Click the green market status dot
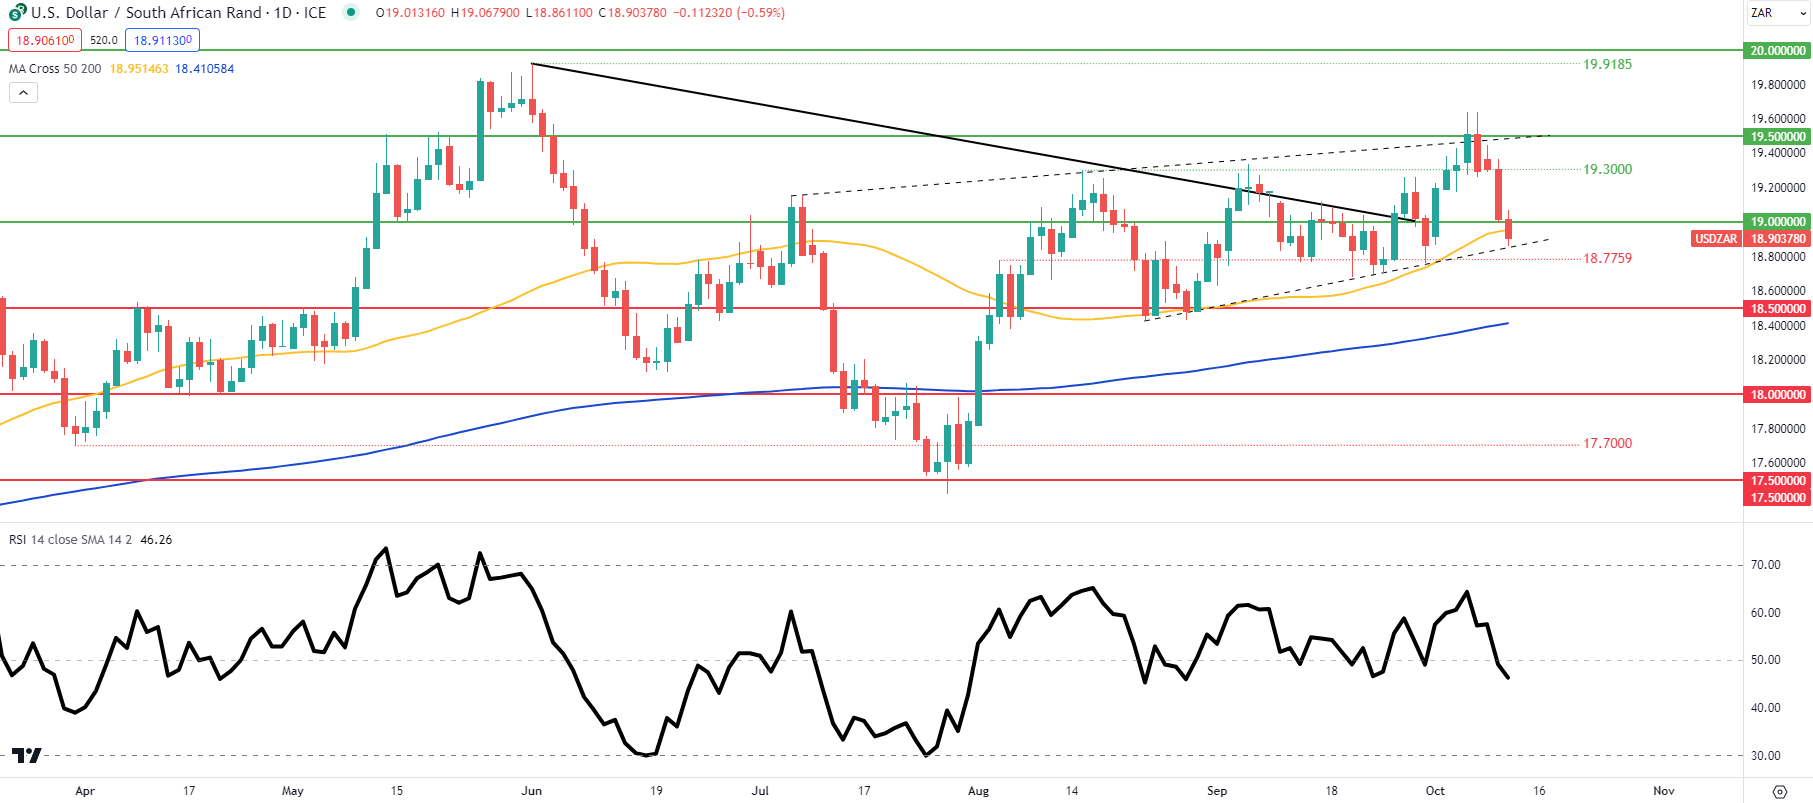 pyautogui.click(x=350, y=13)
